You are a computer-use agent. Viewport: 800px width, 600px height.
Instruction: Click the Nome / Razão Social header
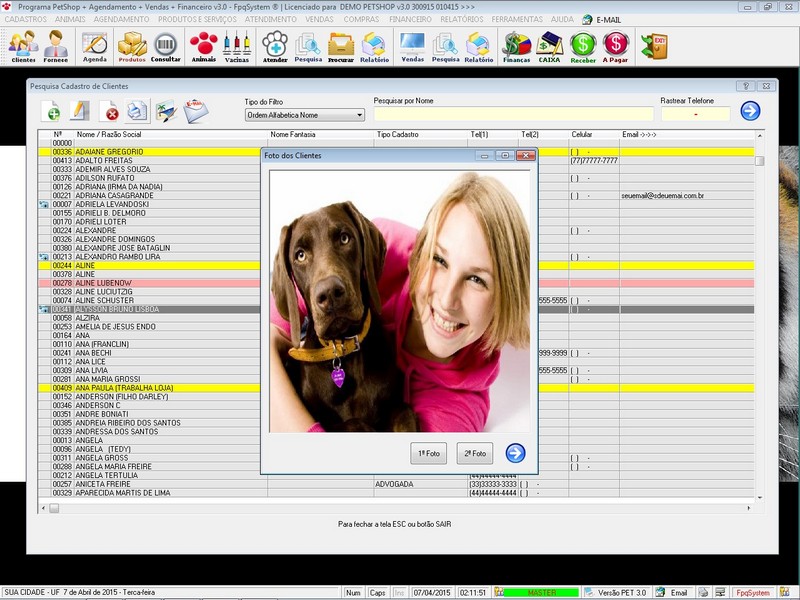(170, 134)
